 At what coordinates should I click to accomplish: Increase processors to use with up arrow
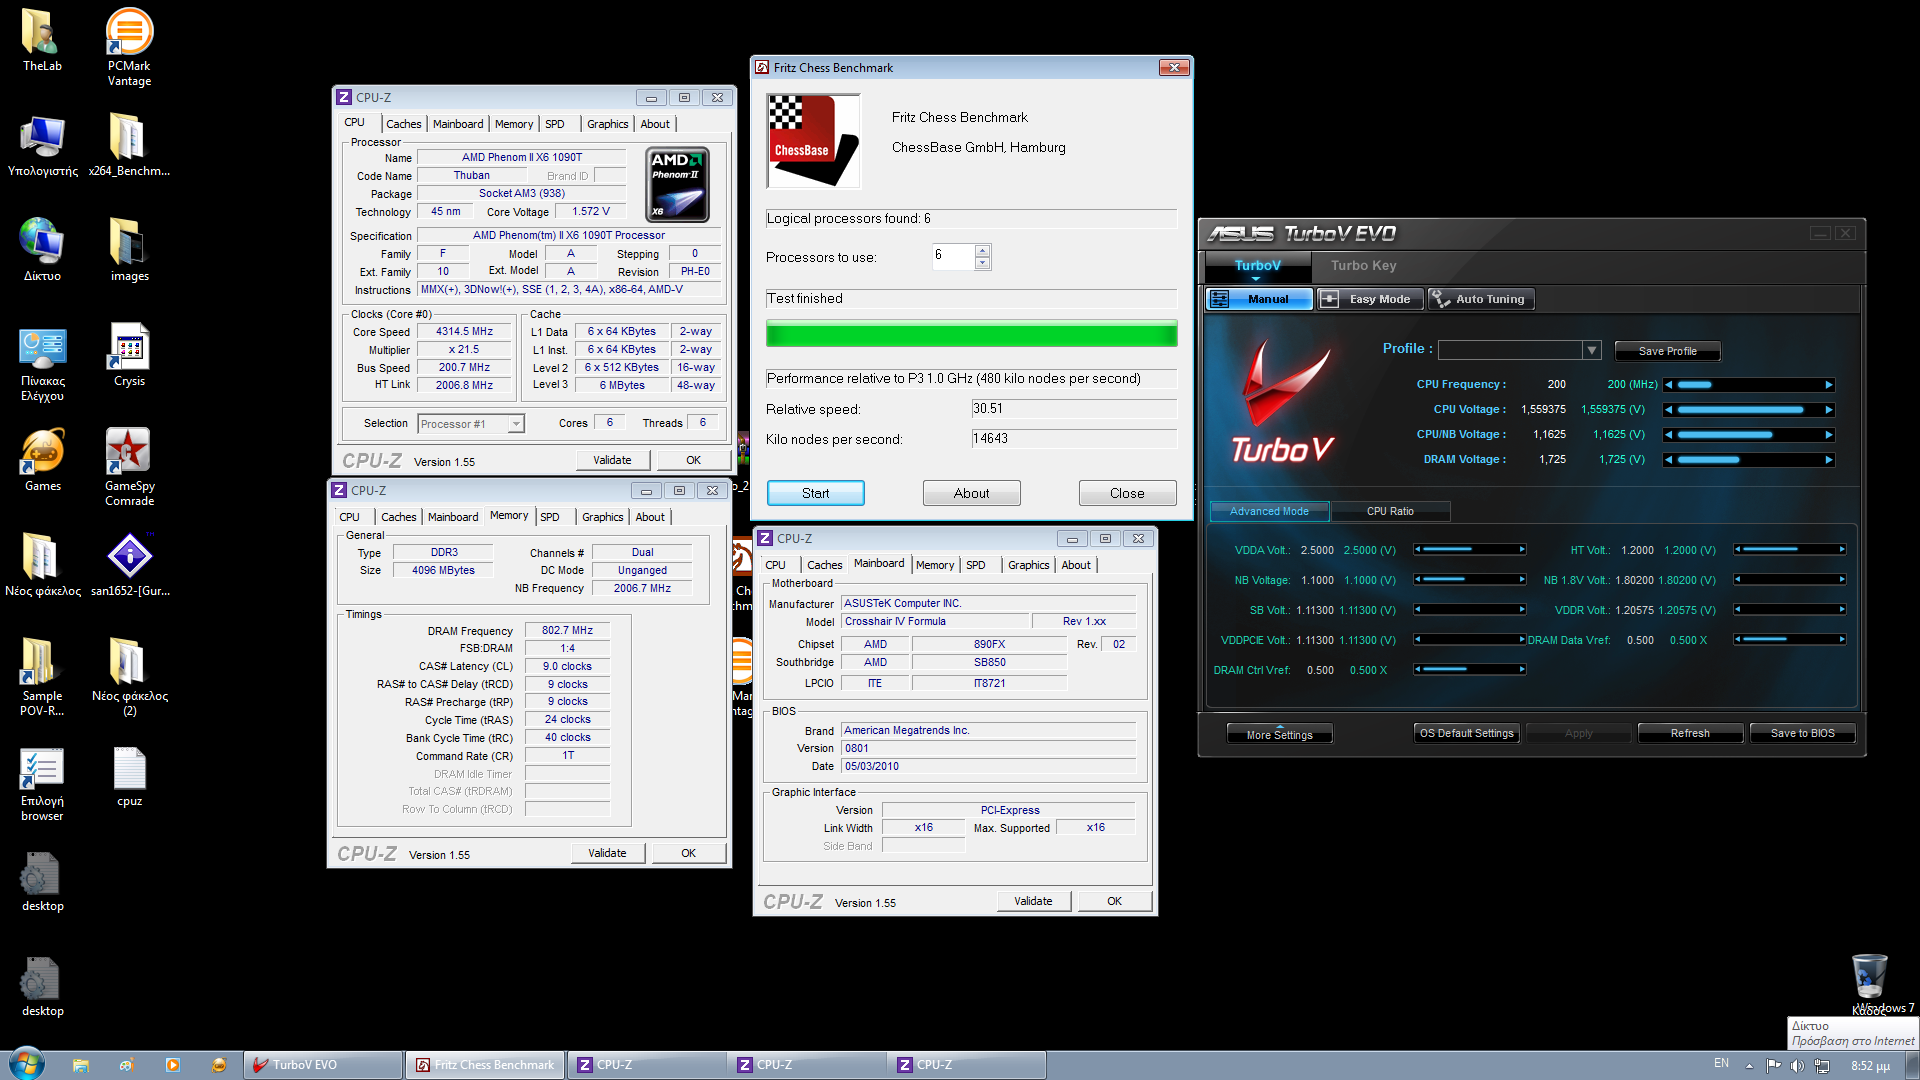(x=982, y=250)
